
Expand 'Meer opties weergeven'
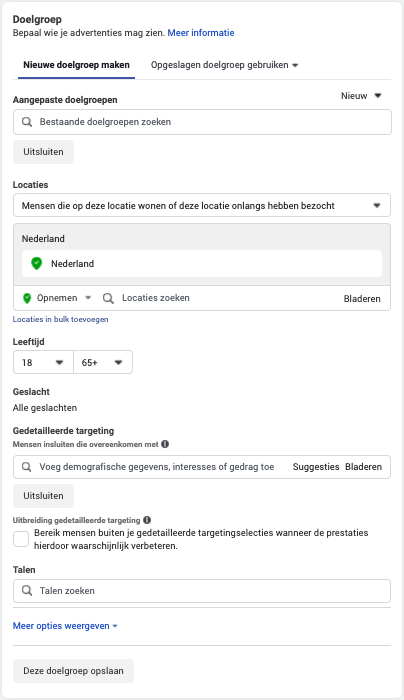pos(65,626)
